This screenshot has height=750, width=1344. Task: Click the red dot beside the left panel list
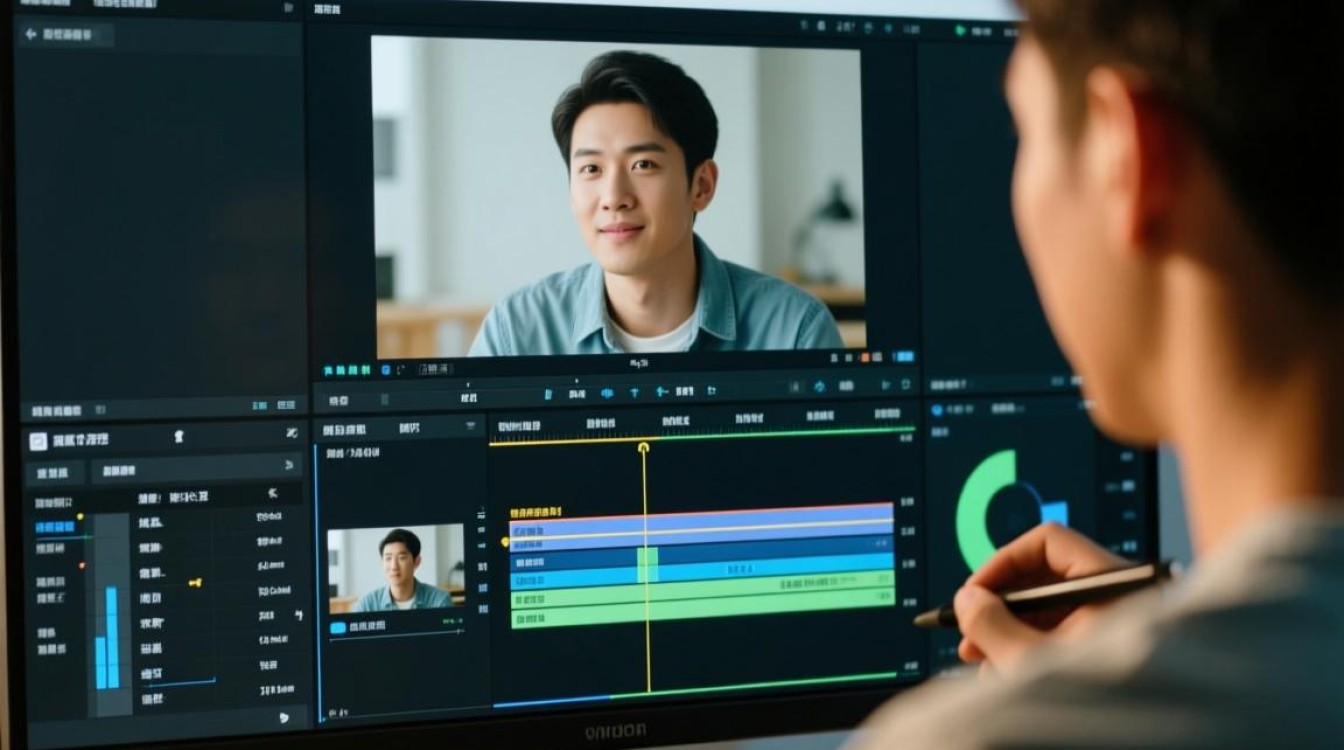click(81, 565)
